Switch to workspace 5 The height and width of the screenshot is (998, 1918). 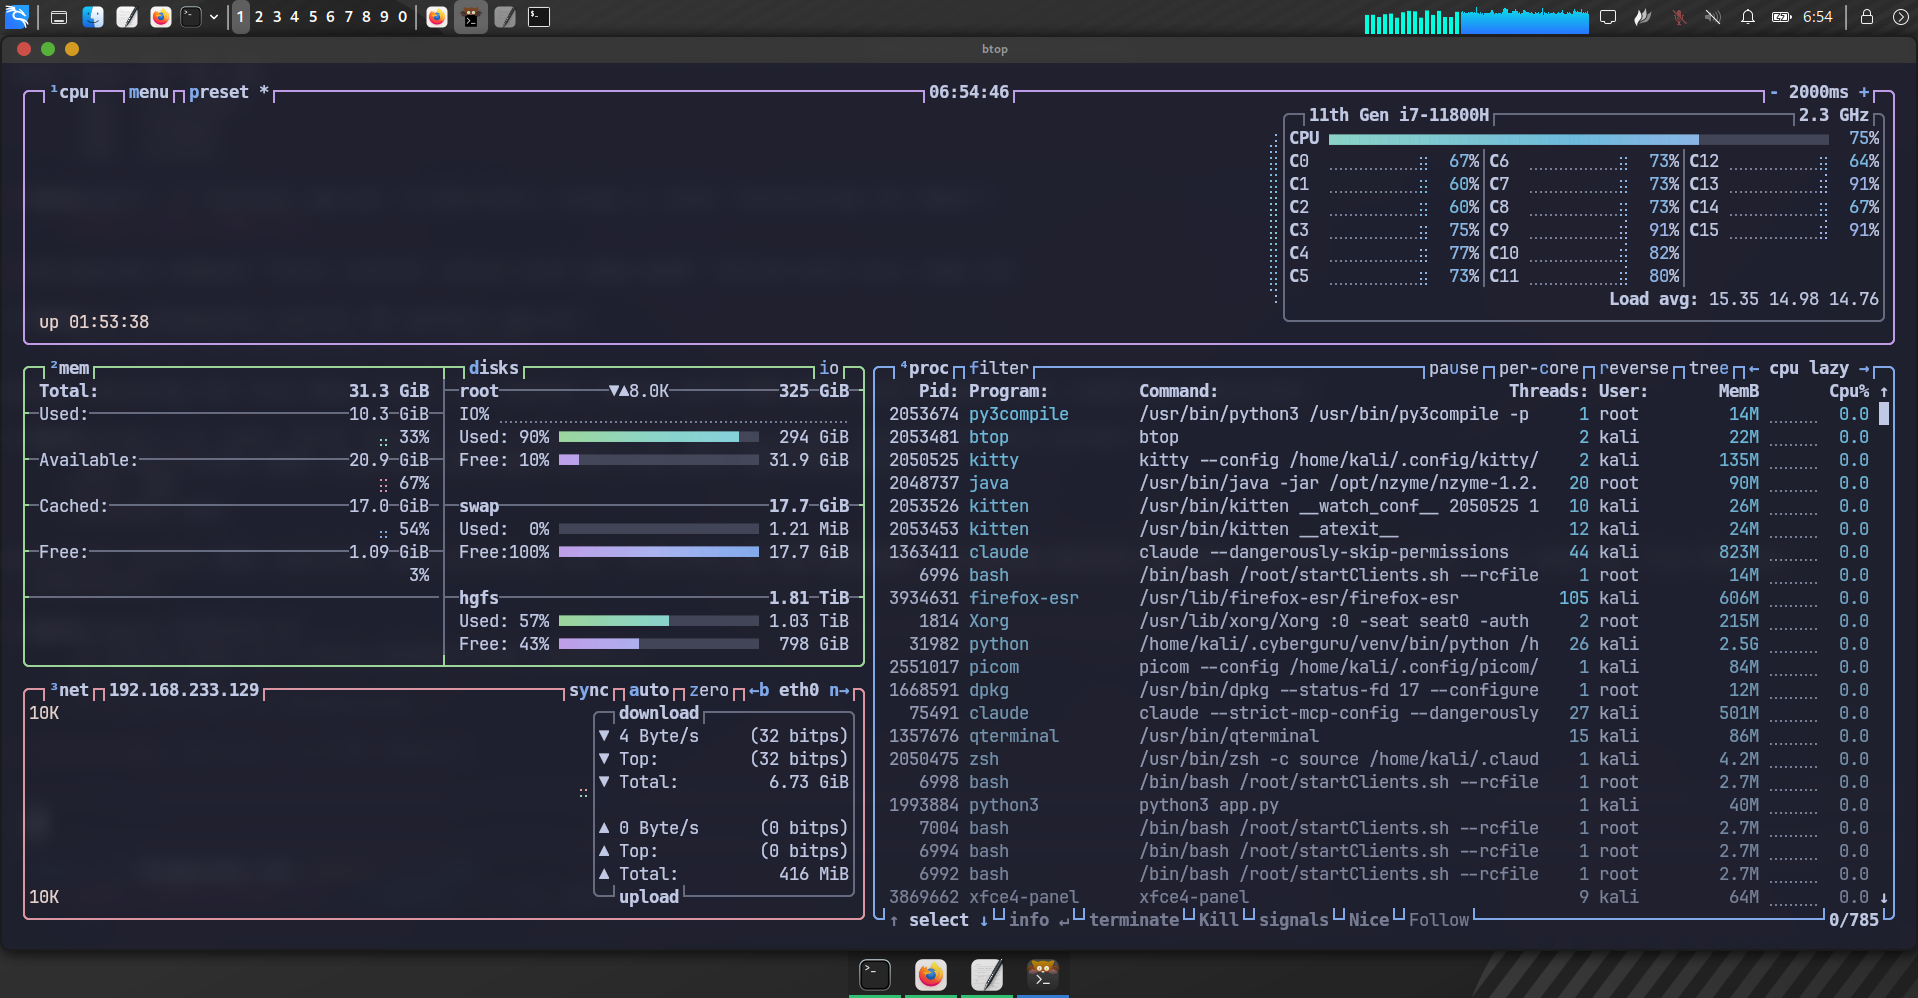pyautogui.click(x=313, y=17)
